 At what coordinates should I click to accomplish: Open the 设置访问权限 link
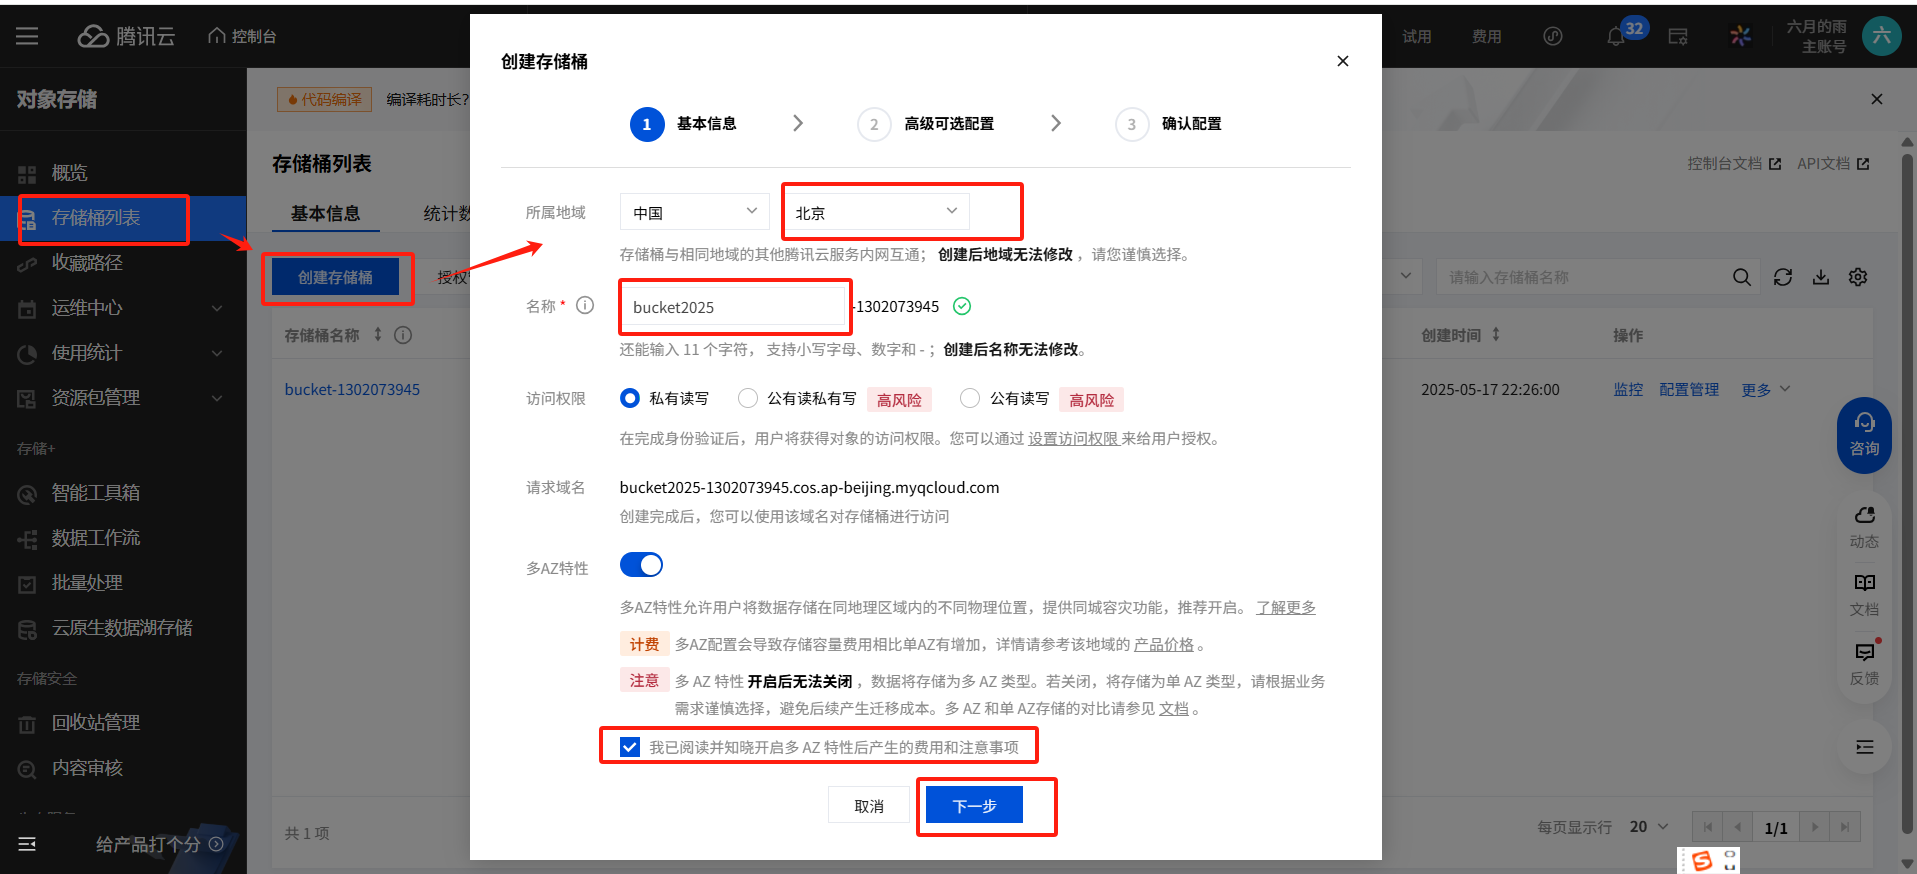1073,438
